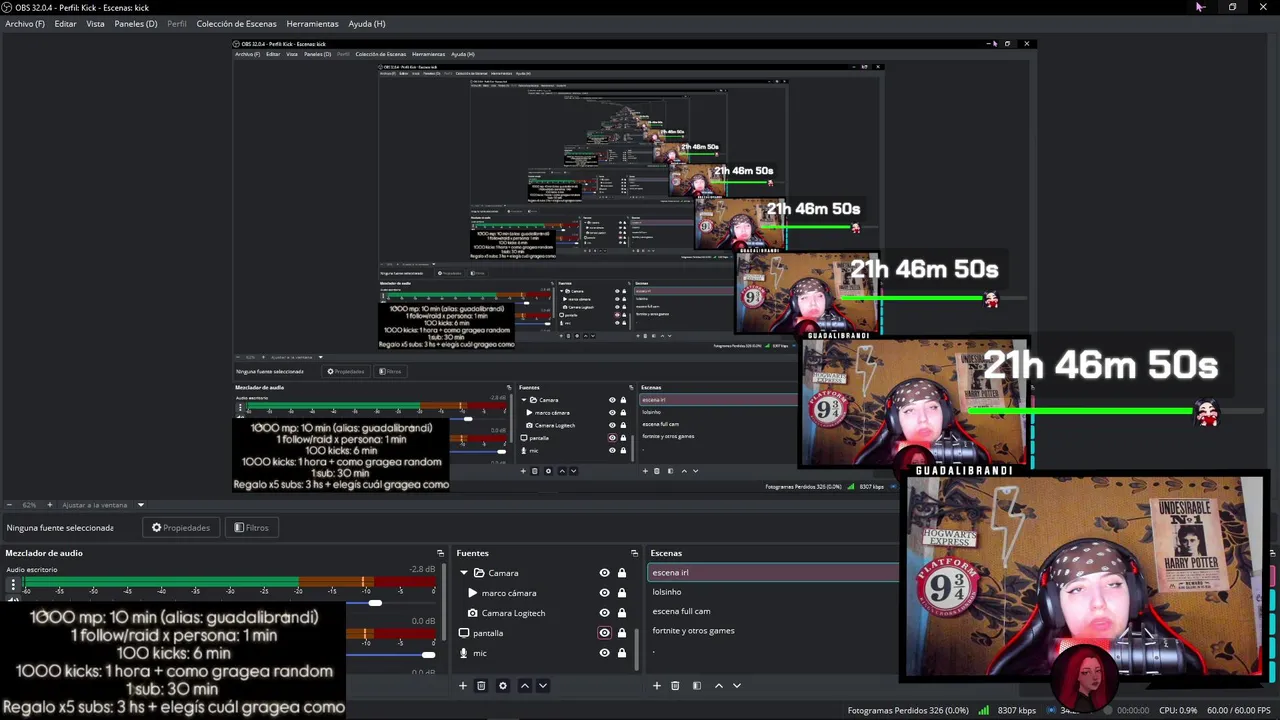Add a new source in Fuentes
This screenshot has height=720, width=1280.
[463, 686]
